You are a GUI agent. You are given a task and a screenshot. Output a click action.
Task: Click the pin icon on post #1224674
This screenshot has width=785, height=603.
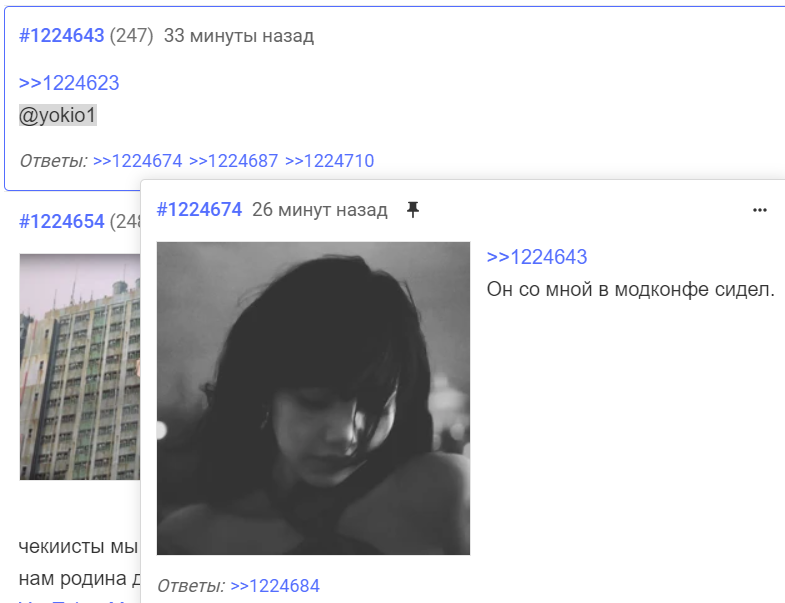(413, 210)
